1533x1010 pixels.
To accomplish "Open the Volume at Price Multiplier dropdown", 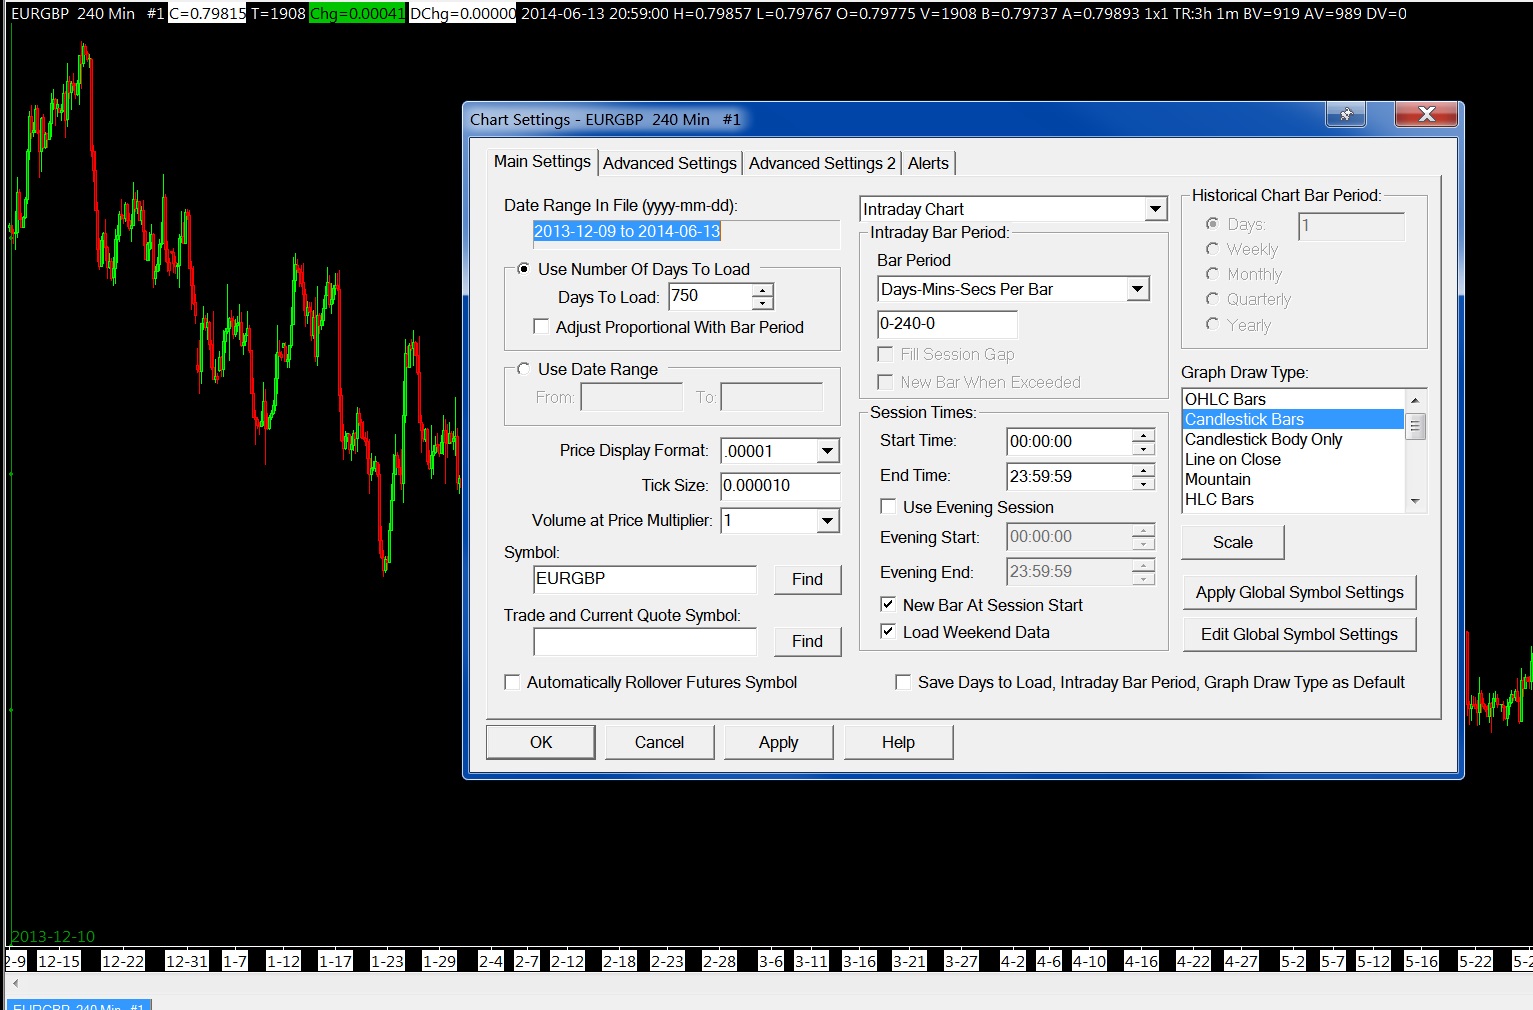I will click(827, 520).
